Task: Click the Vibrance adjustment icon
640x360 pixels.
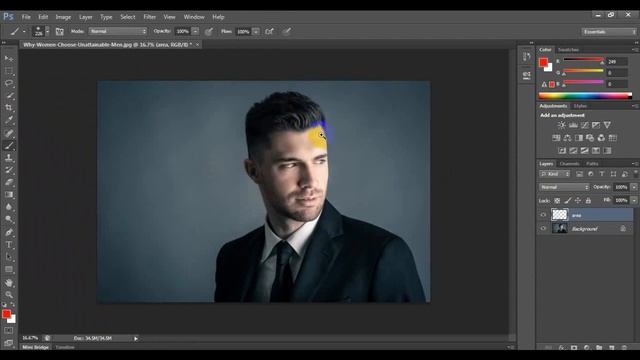Action: click(x=607, y=125)
